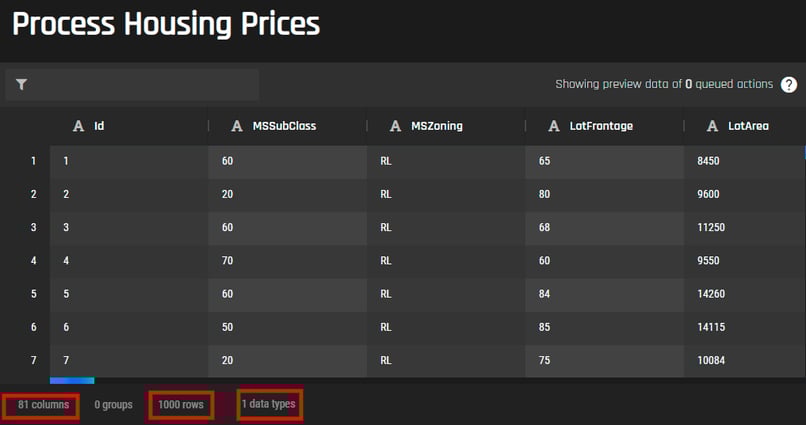Click the type icon beside MSZoning
The image size is (806, 425).
tap(395, 126)
